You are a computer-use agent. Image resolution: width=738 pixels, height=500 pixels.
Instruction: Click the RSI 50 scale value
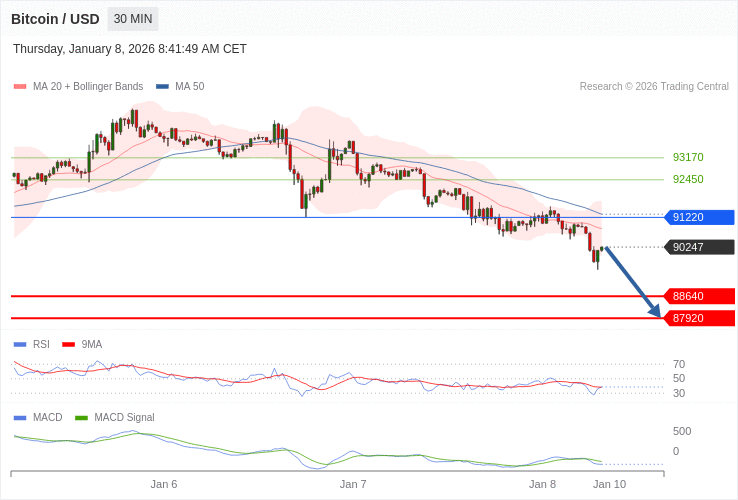(x=679, y=379)
